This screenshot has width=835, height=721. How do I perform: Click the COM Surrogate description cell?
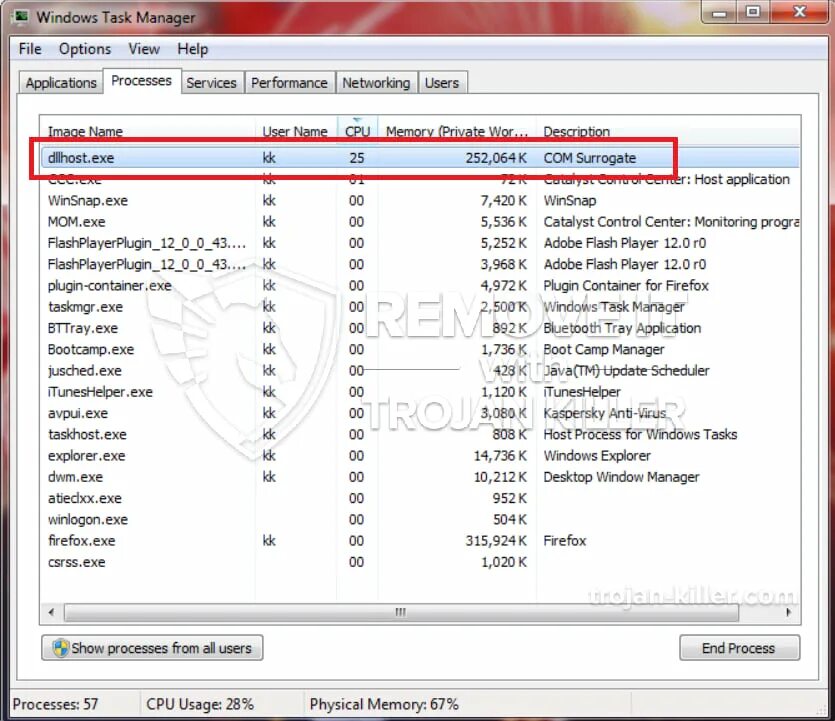click(590, 158)
